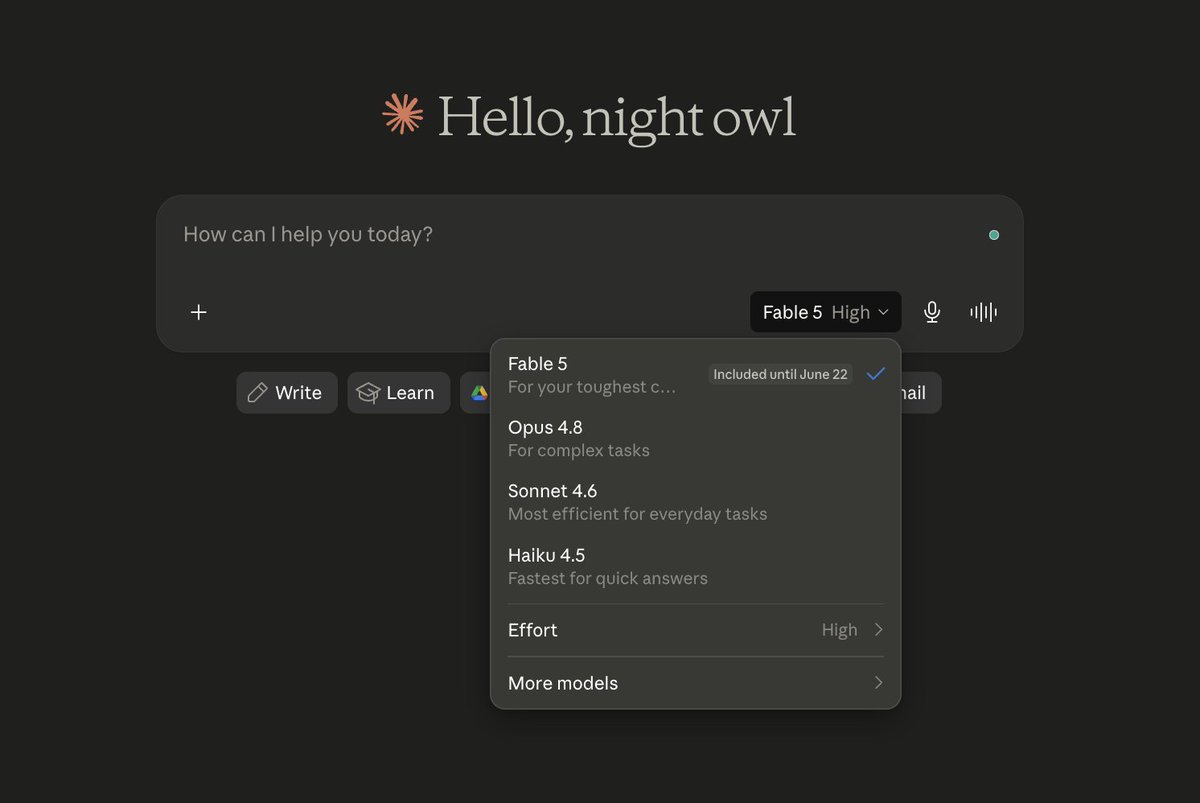Viewport: 1200px width, 803px height.
Task: Start voice dictation with microphone icon
Action: tap(932, 312)
